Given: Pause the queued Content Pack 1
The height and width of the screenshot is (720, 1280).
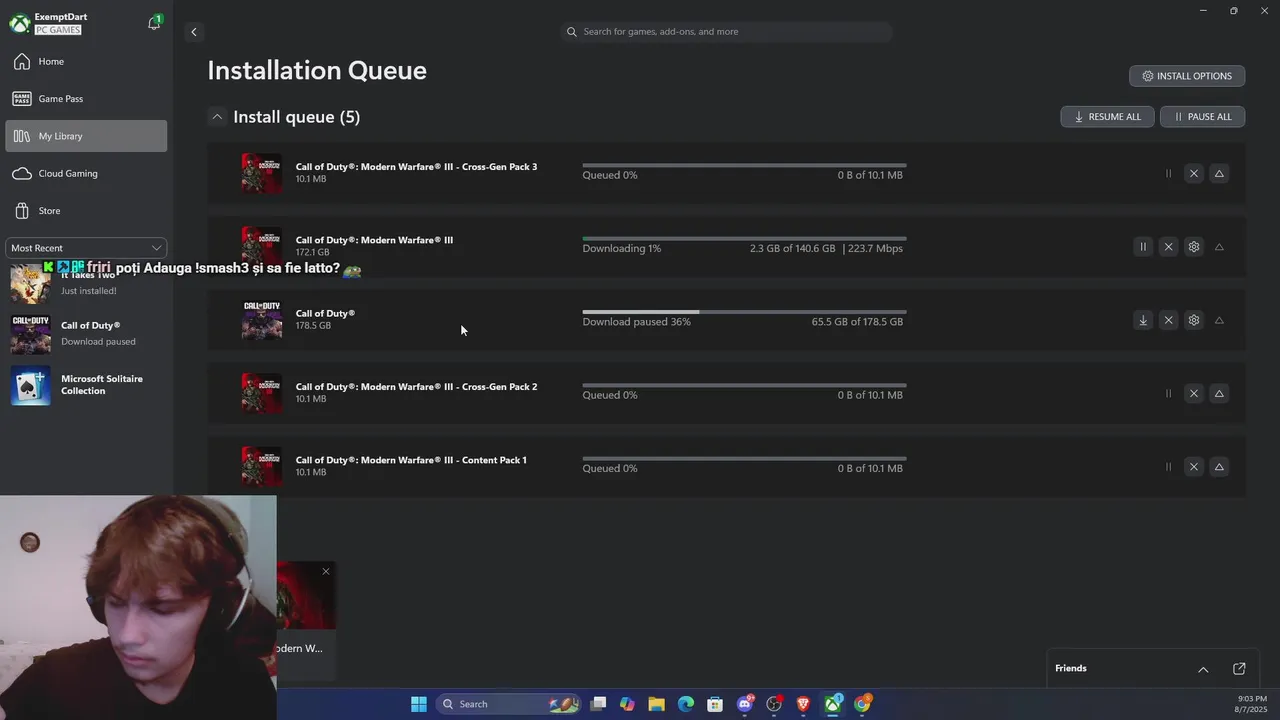Looking at the screenshot, I should pos(1168,467).
